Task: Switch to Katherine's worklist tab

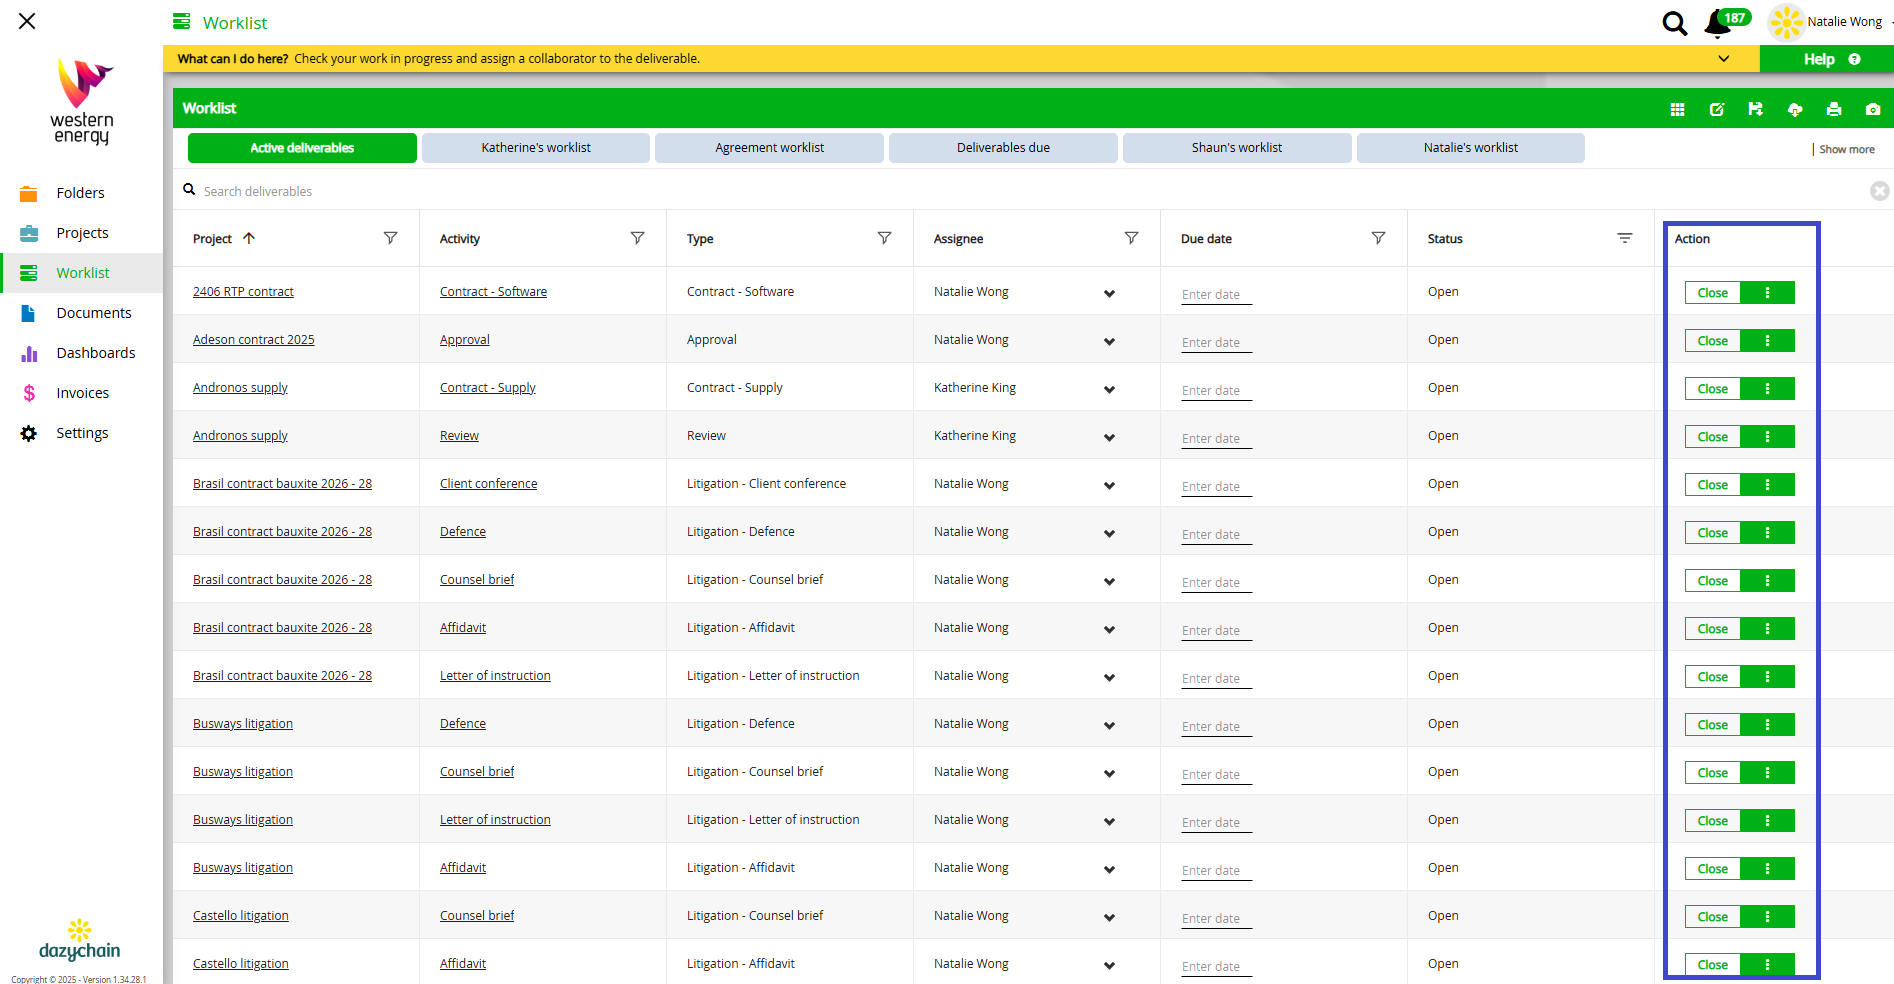Action: (x=536, y=148)
